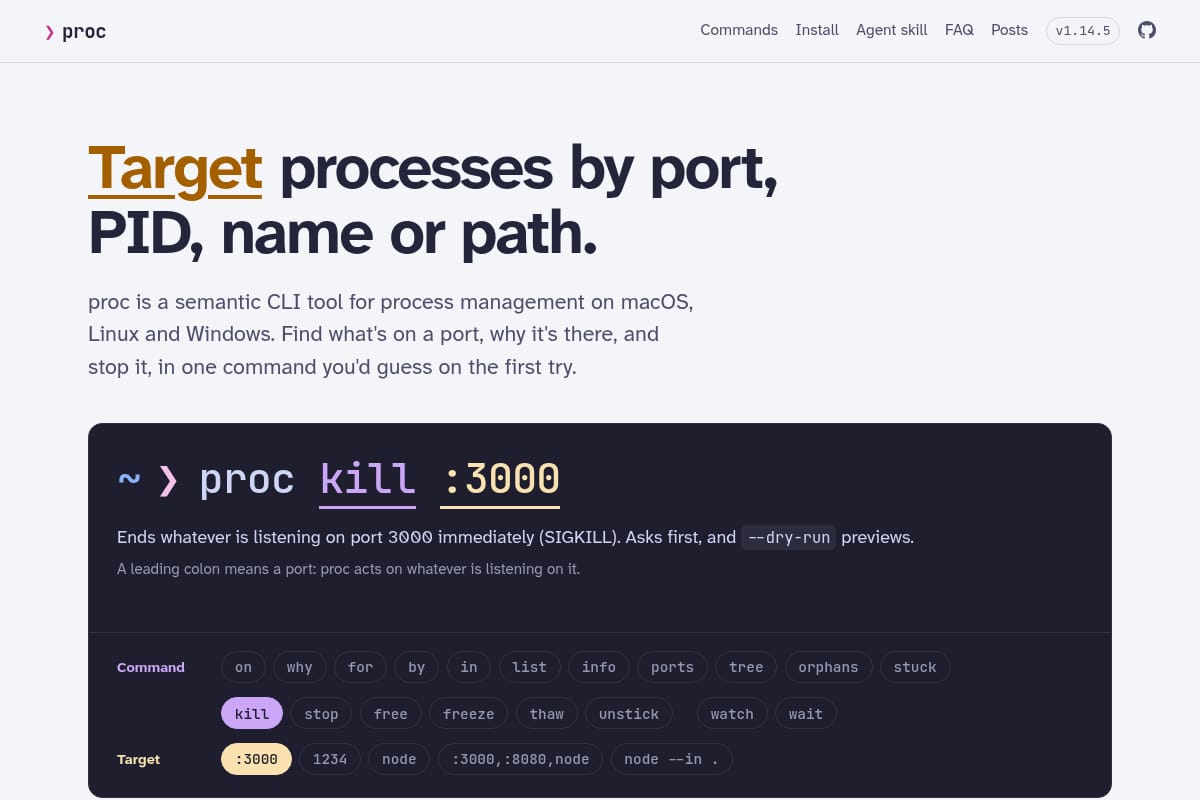The image size is (1200, 800).
Task: Open the Commands nav link
Action: pyautogui.click(x=739, y=30)
